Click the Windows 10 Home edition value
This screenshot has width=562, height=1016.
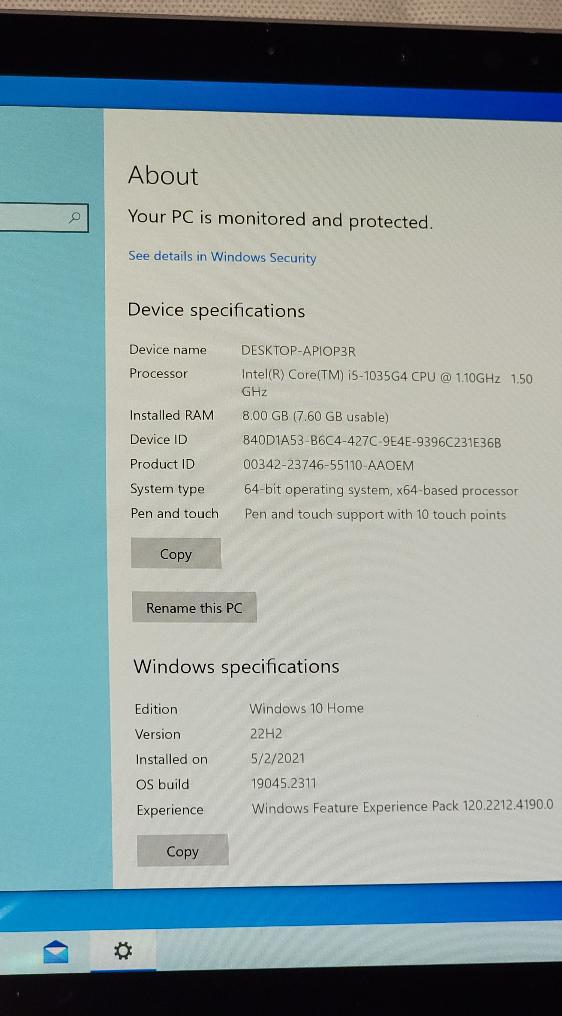(x=306, y=708)
